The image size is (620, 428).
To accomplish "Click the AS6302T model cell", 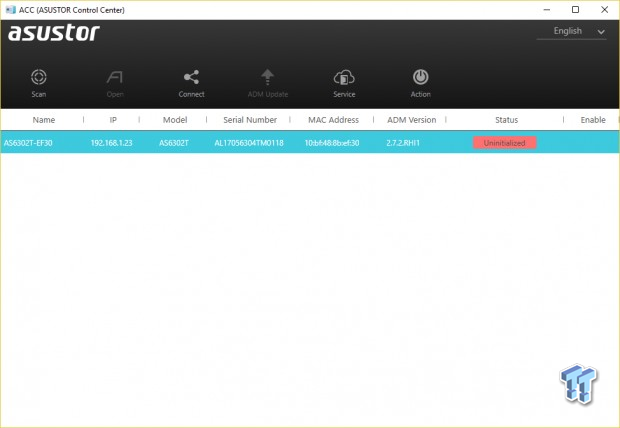I will coord(174,143).
